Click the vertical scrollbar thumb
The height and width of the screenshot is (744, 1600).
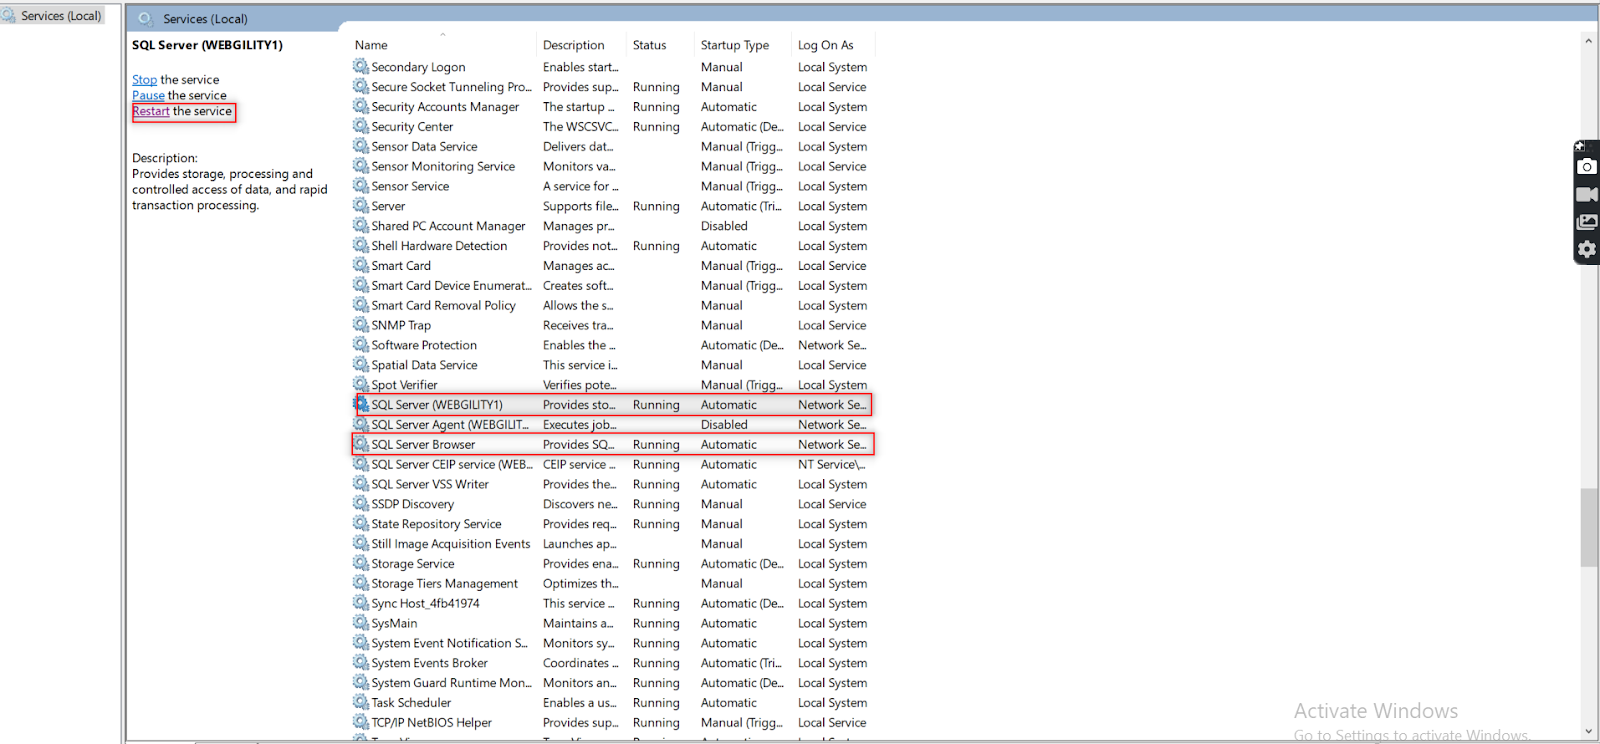pos(1589,528)
